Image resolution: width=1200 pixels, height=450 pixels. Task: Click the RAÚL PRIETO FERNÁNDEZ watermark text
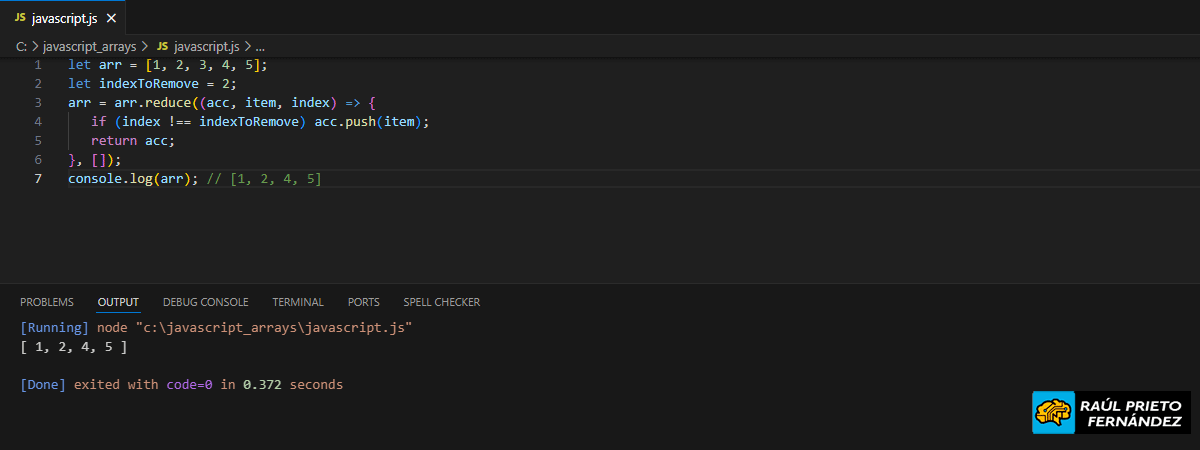(1131, 413)
